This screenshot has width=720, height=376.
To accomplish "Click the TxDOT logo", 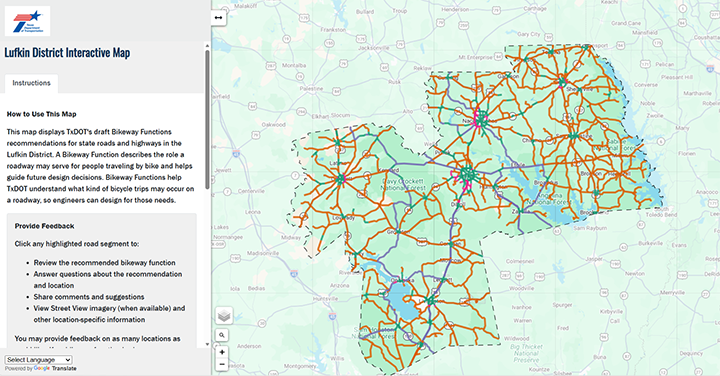I will tap(28, 21).
